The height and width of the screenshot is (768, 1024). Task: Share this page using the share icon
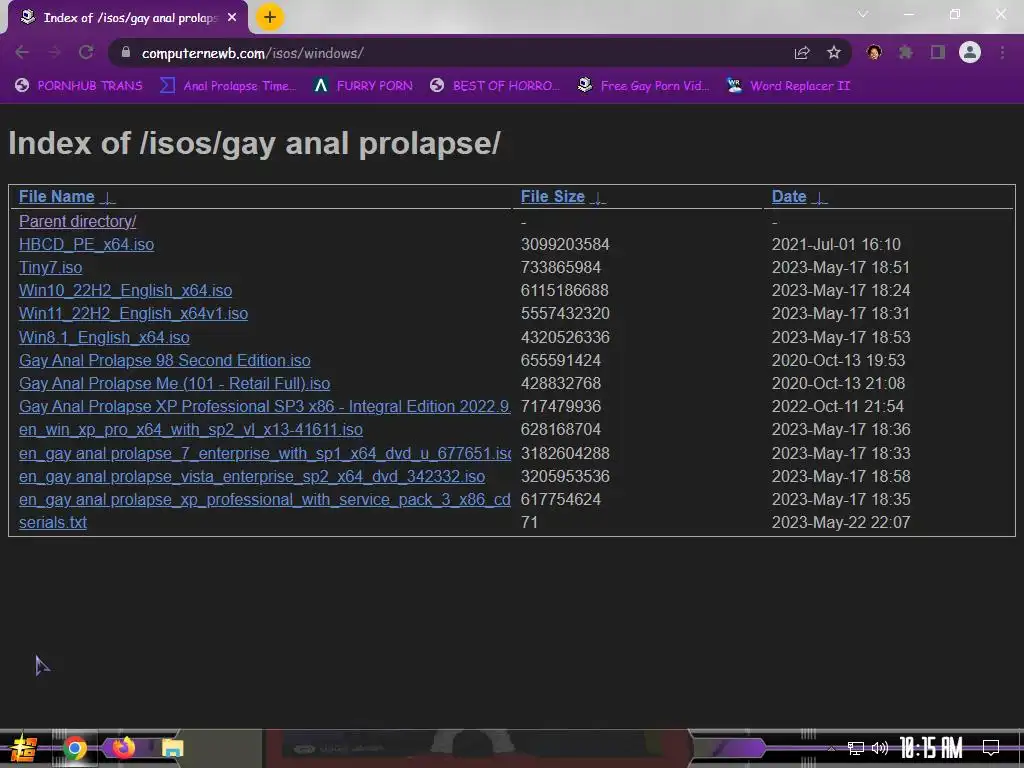(802, 53)
